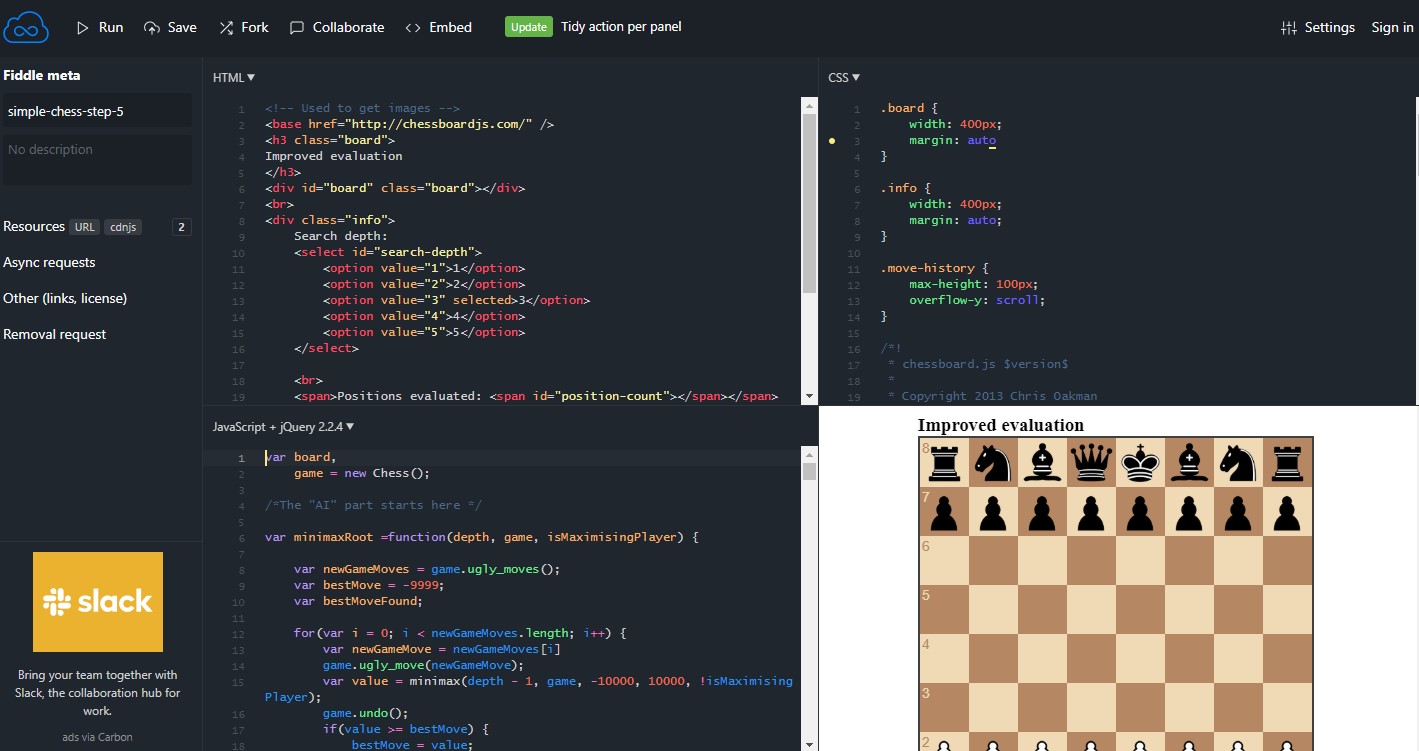Click the No description input box

(97, 158)
